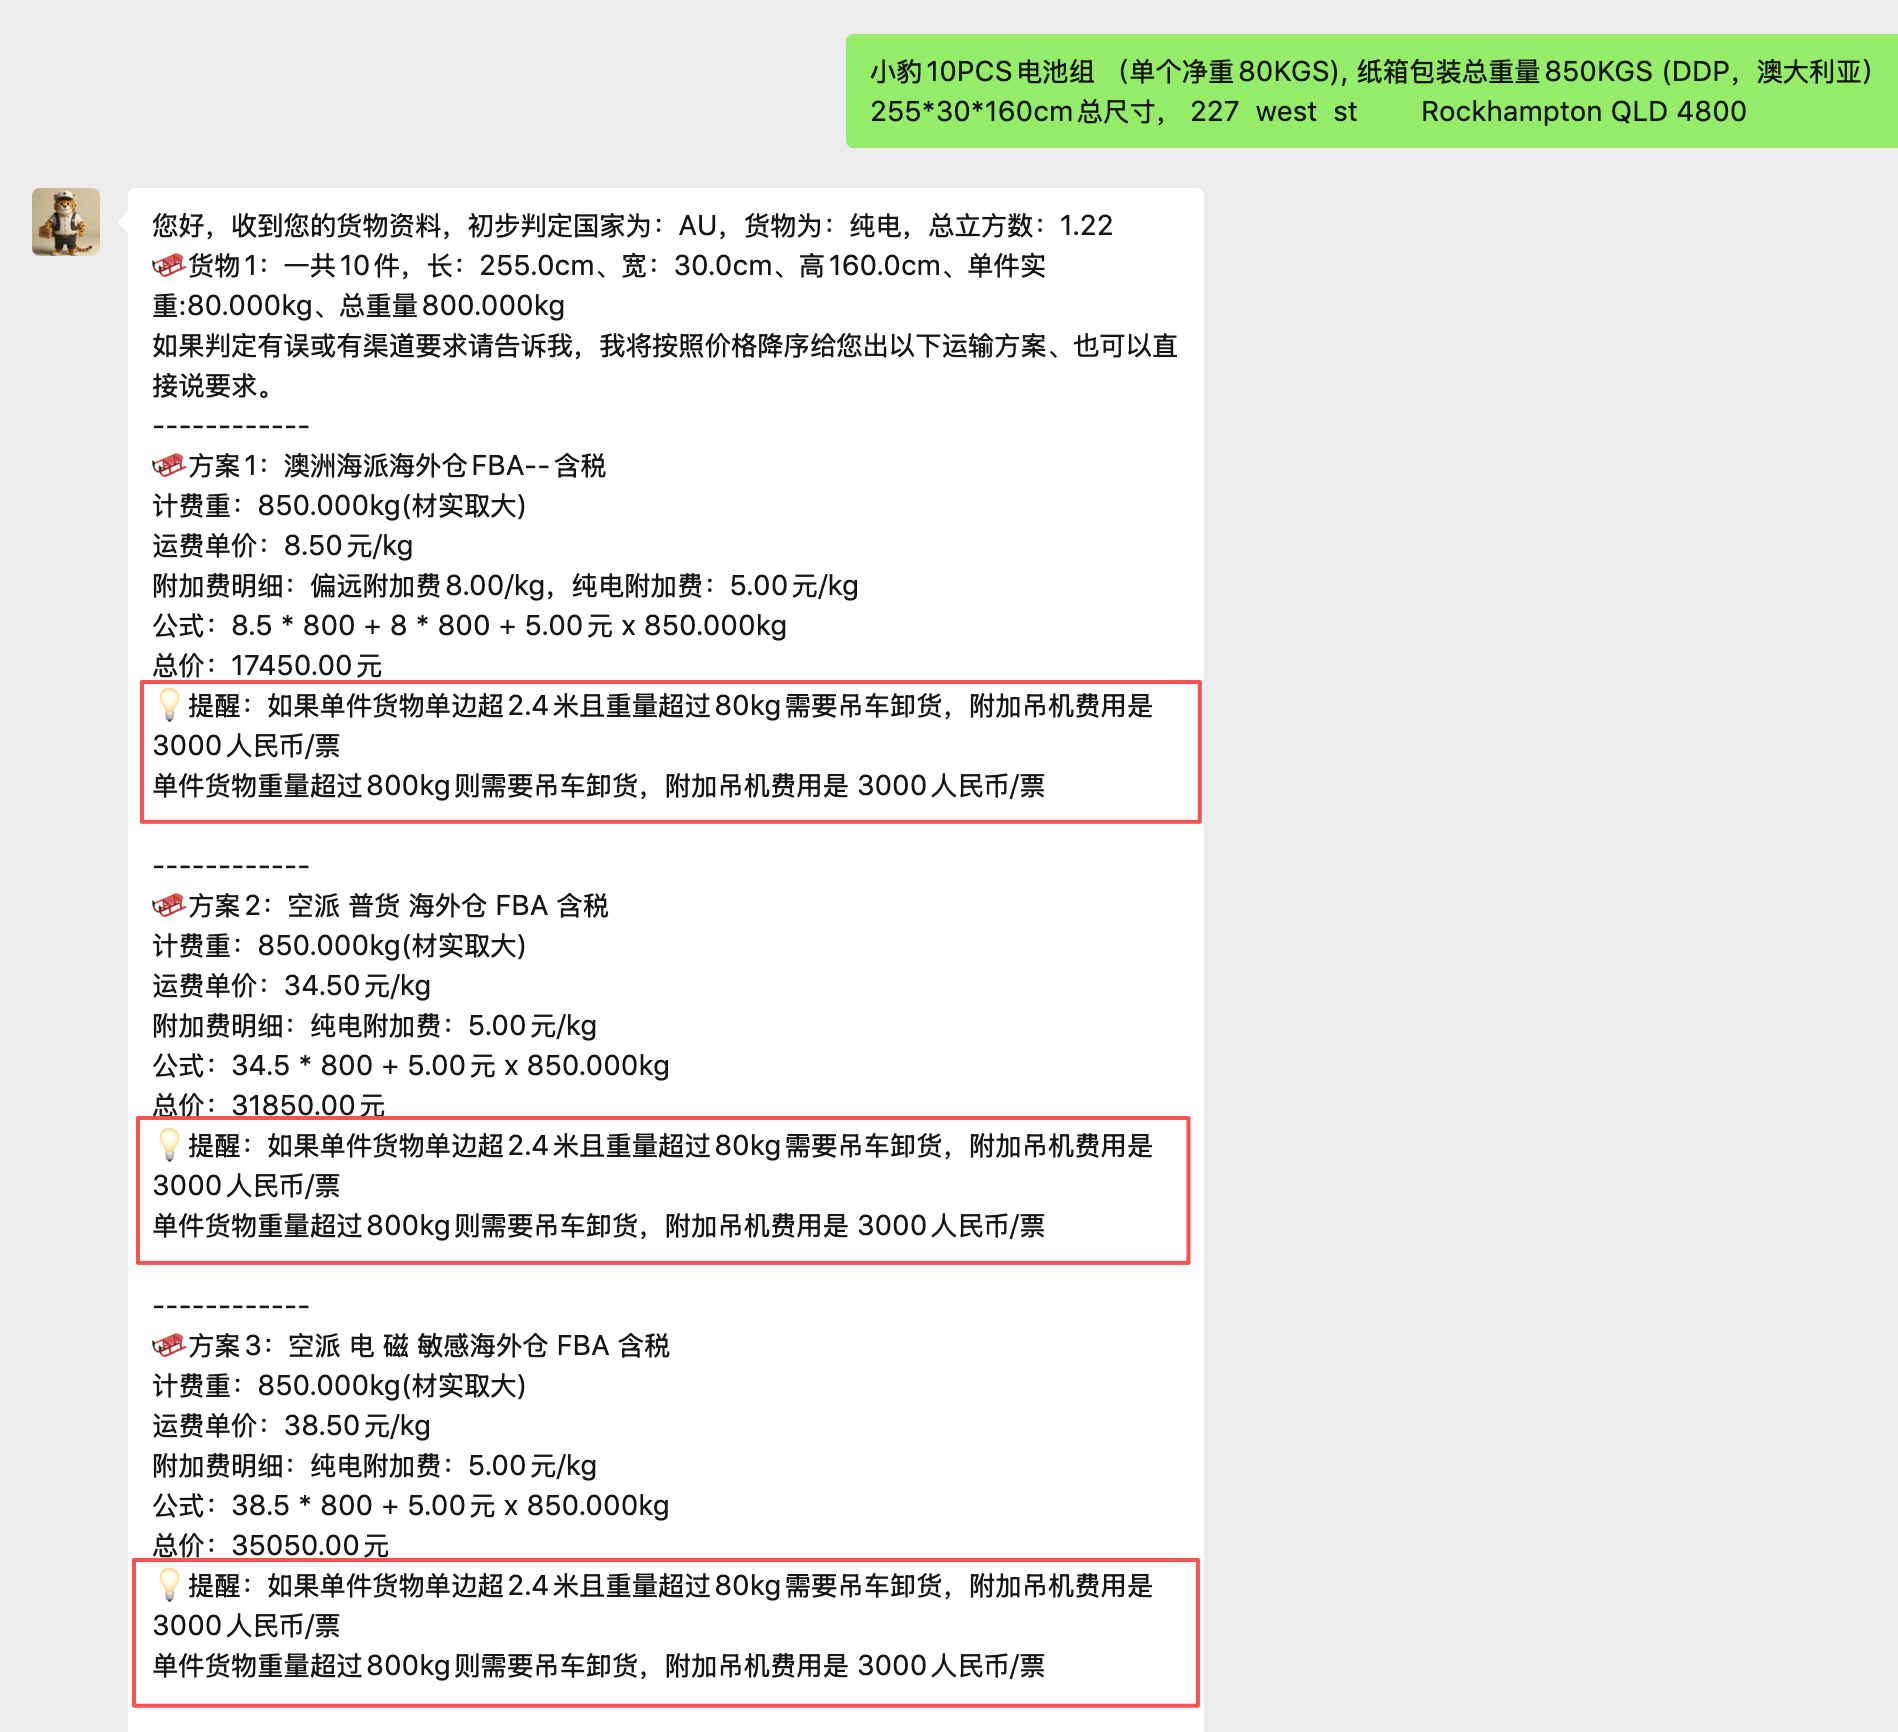The height and width of the screenshot is (1732, 1898).
Task: Click the parcel emoji beside 方案2
Action: pos(169,906)
